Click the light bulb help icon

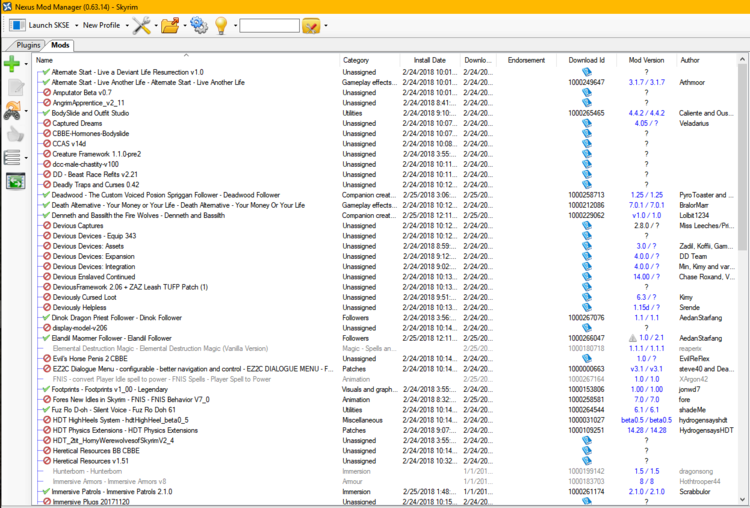(221, 25)
